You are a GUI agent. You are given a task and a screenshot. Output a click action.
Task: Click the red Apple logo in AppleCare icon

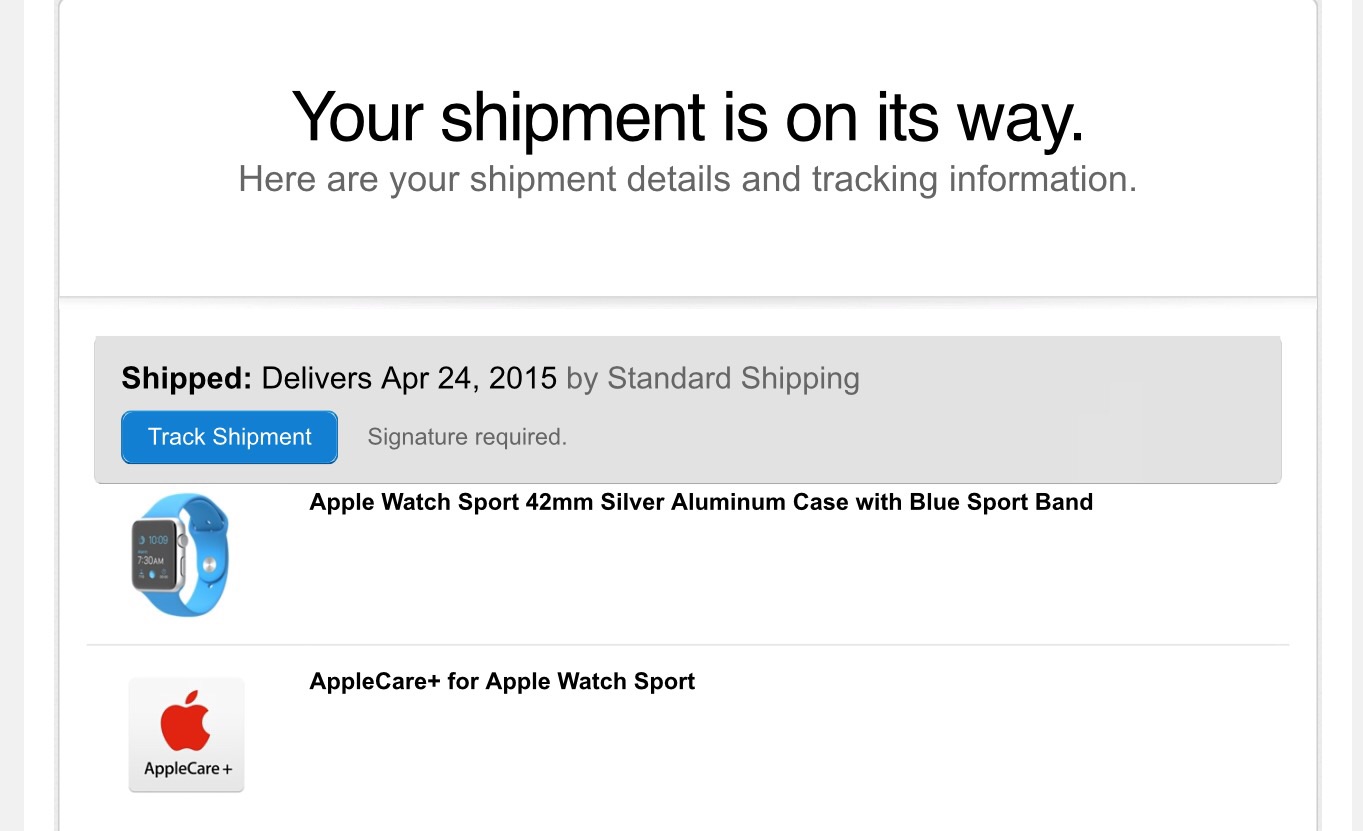186,721
